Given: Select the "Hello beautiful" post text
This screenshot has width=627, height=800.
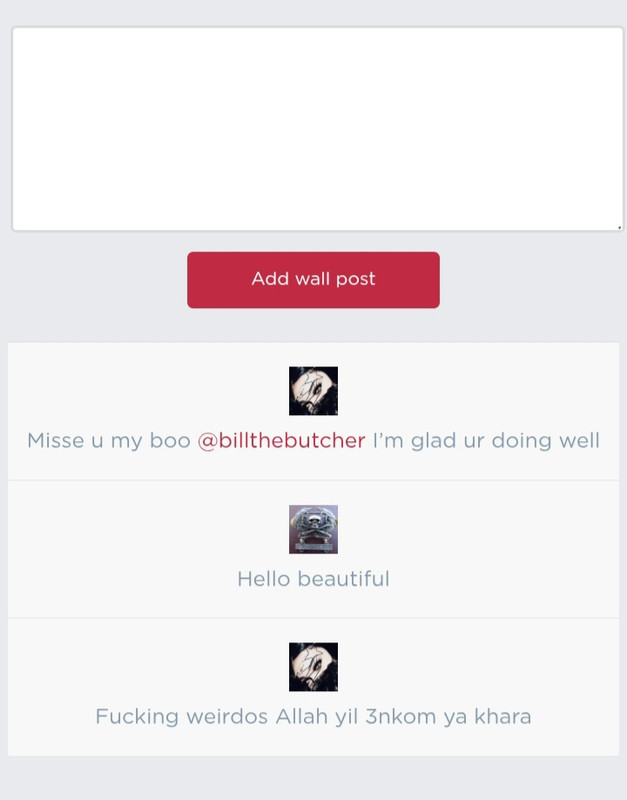Looking at the screenshot, I should pos(313,579).
